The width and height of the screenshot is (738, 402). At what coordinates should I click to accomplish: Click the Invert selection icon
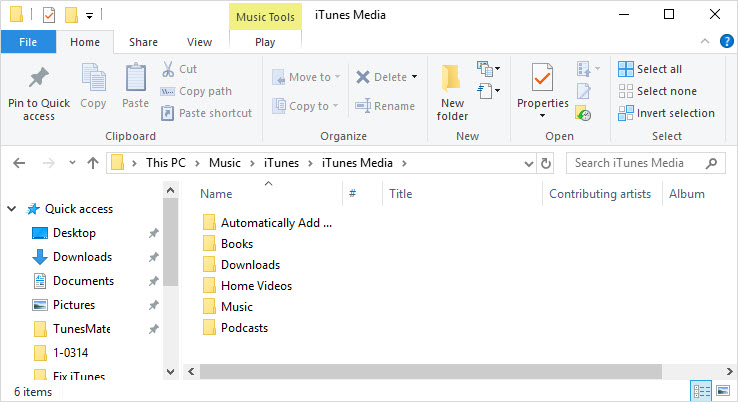pos(626,113)
